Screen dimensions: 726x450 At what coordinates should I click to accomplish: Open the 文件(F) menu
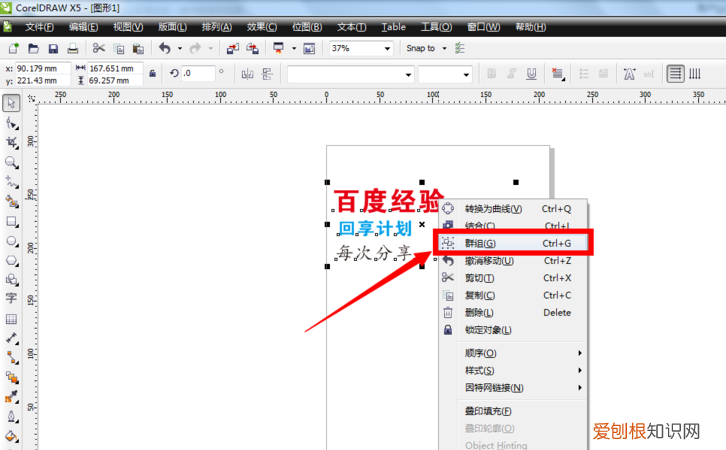[x=39, y=27]
